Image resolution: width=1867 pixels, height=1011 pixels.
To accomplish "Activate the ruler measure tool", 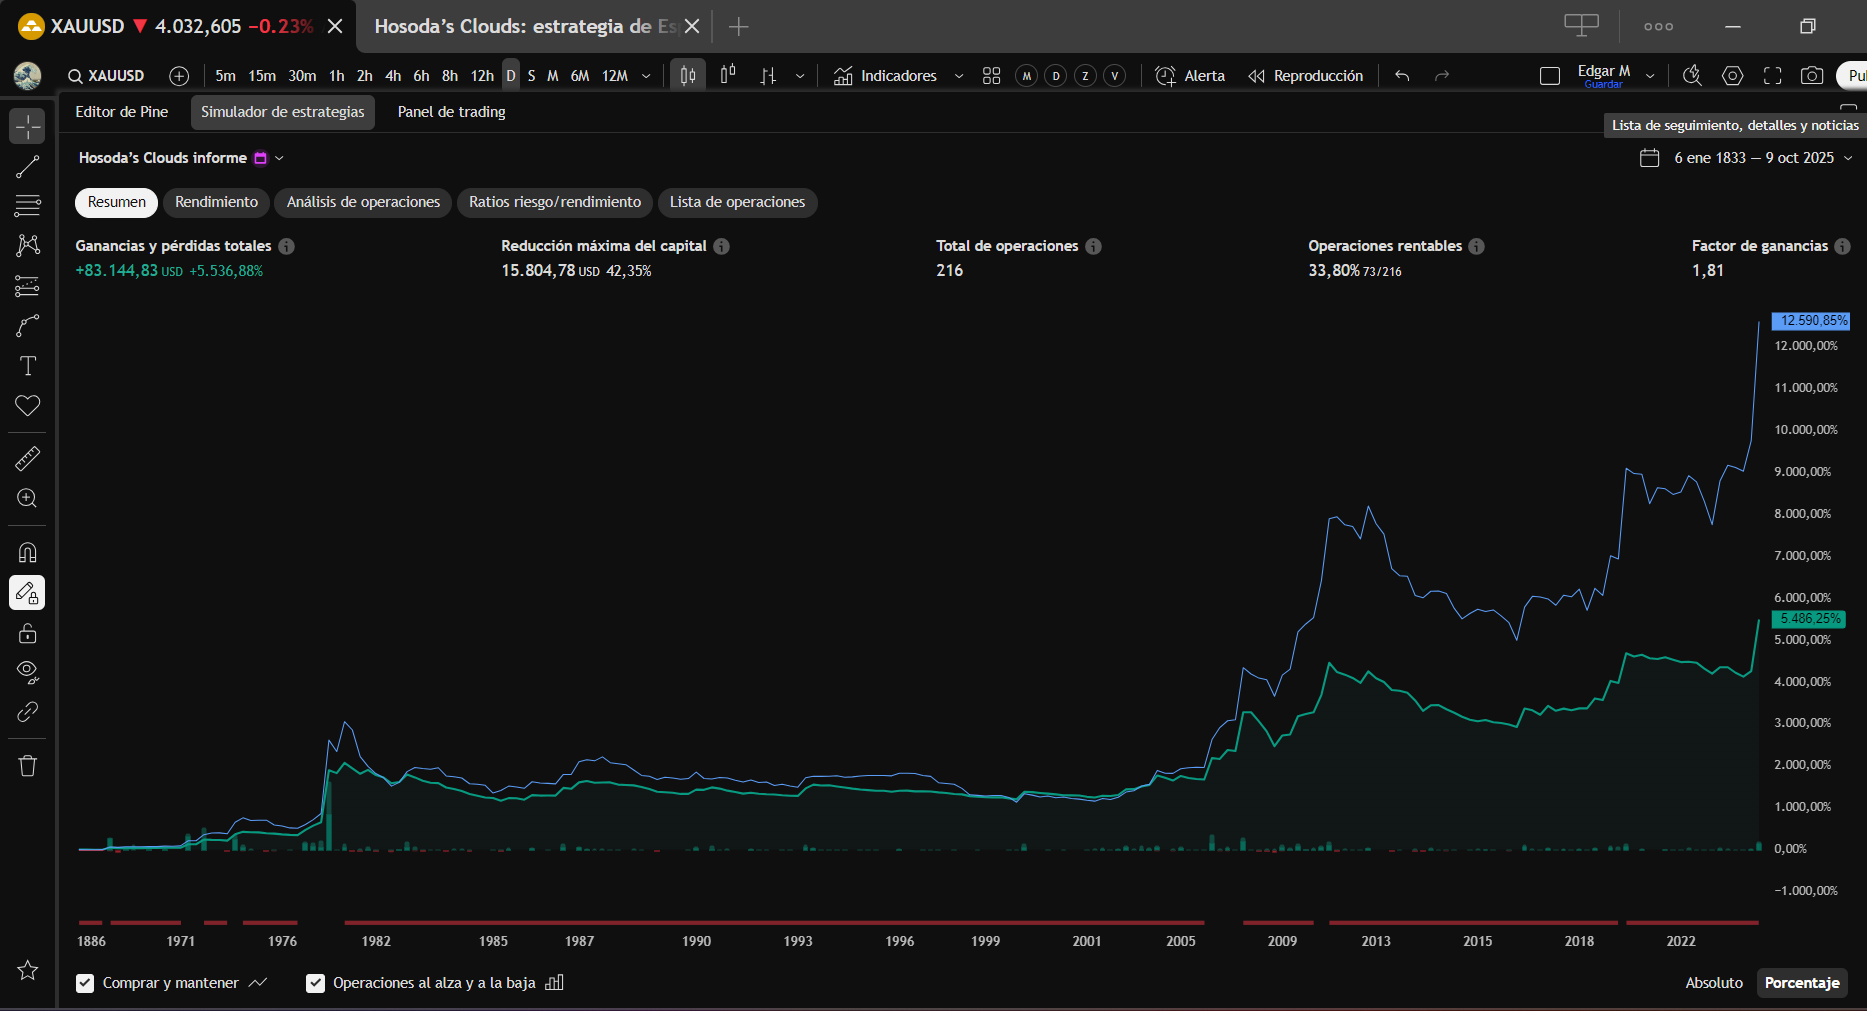I will click(27, 459).
